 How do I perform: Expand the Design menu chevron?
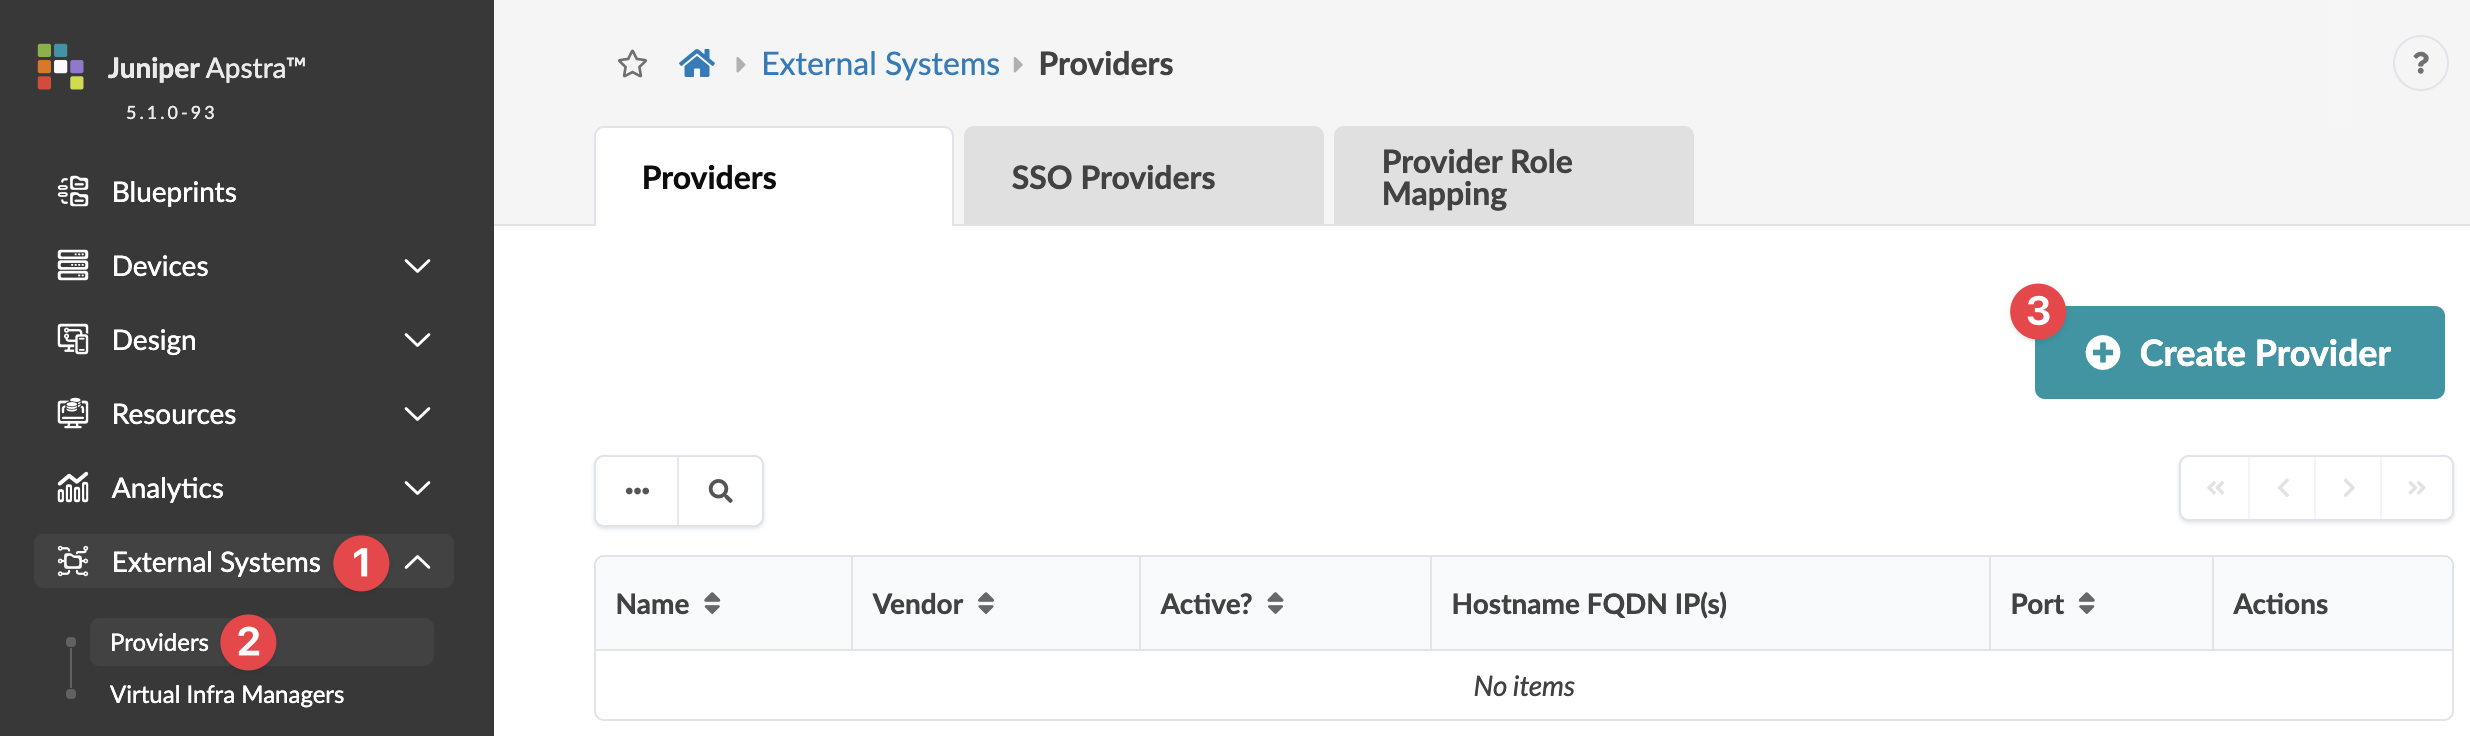click(417, 340)
